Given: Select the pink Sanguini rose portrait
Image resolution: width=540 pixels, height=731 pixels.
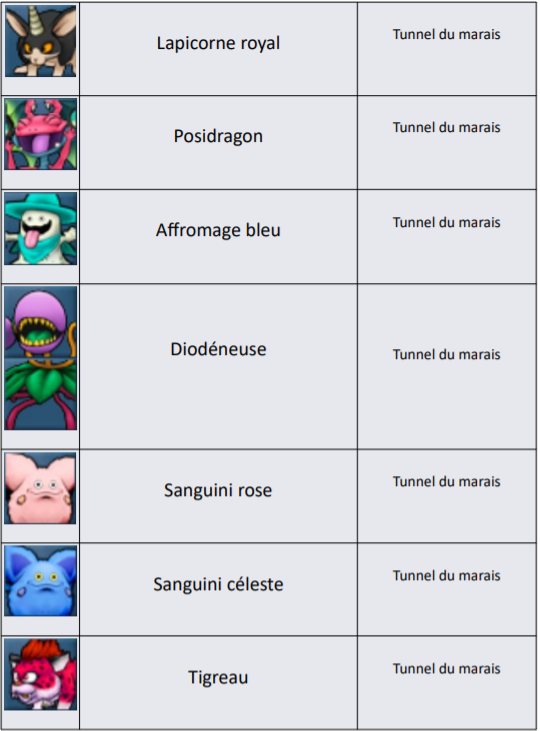Looking at the screenshot, I should 41,488.
